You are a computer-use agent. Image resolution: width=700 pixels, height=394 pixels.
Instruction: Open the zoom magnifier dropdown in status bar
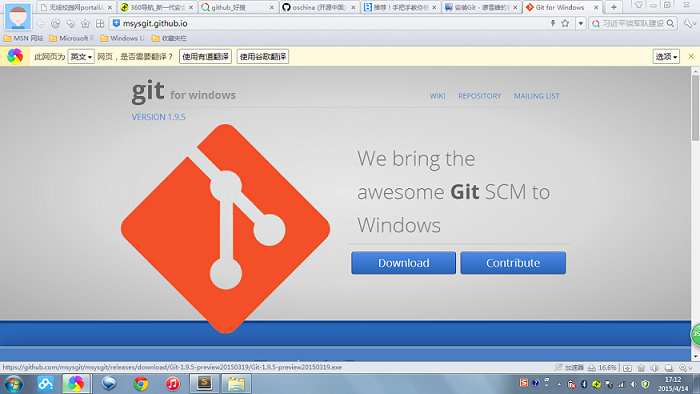[x=685, y=368]
